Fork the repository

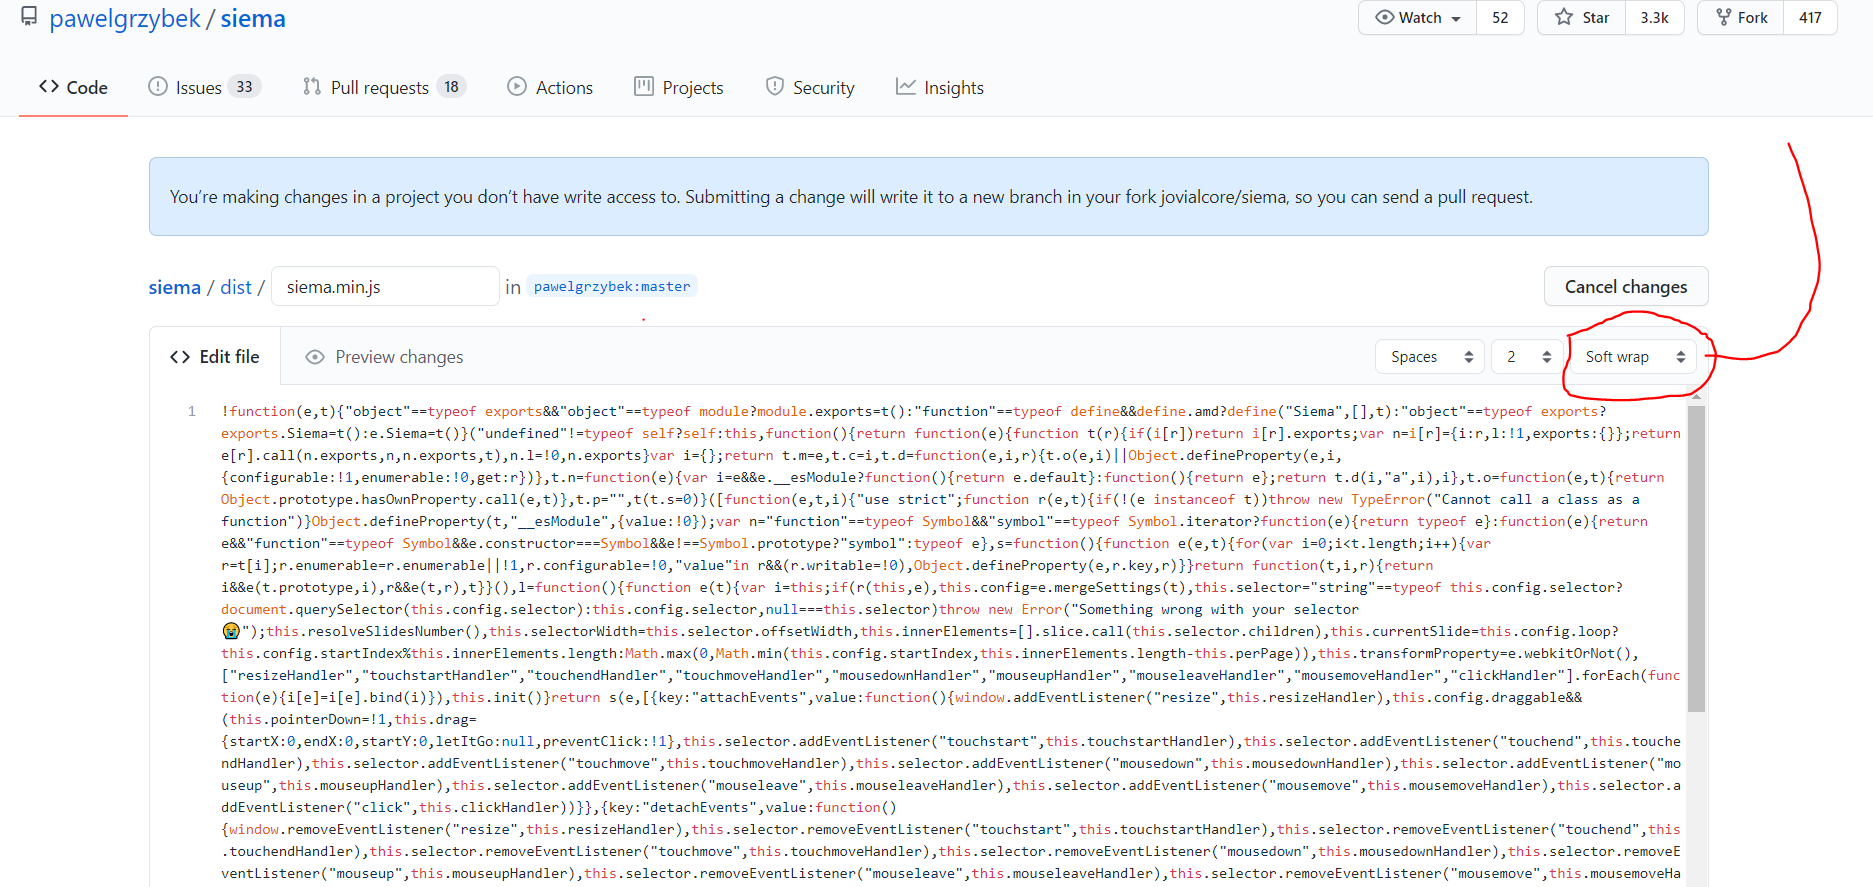1741,18
